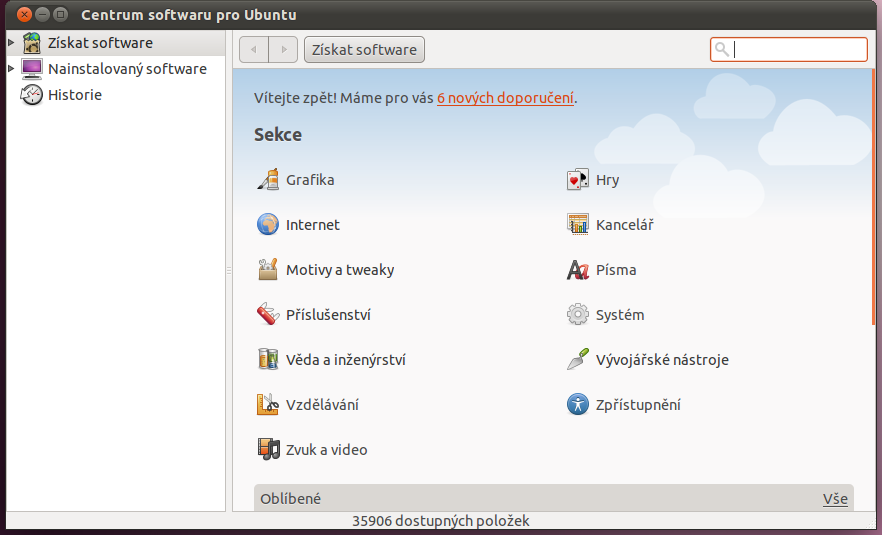Close the Centrum softwaru window
Viewport: 882px width, 535px height.
coord(24,14)
